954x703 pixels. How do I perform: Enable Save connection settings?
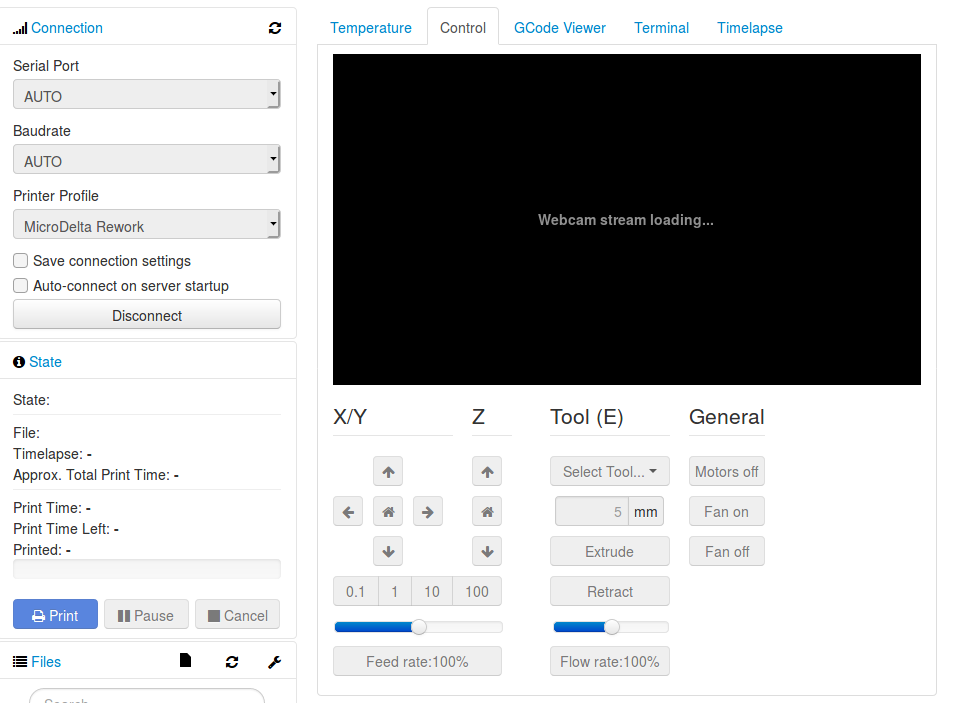click(x=20, y=260)
